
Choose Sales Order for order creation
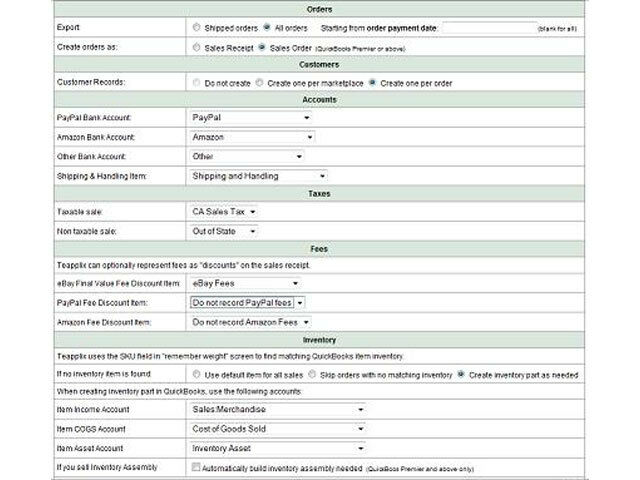click(262, 47)
